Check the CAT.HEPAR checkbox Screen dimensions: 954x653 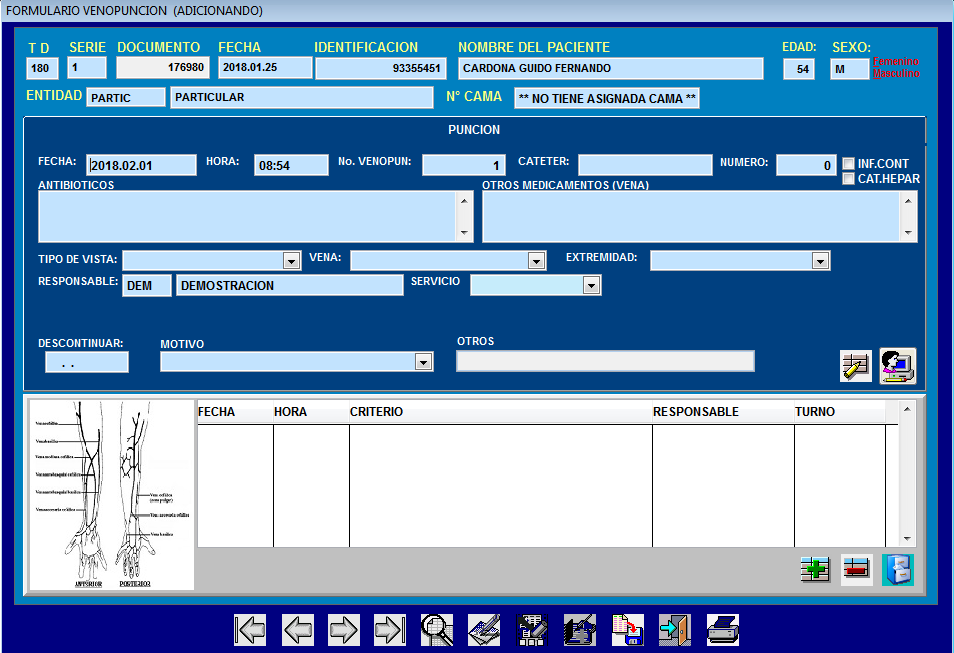pyautogui.click(x=849, y=179)
